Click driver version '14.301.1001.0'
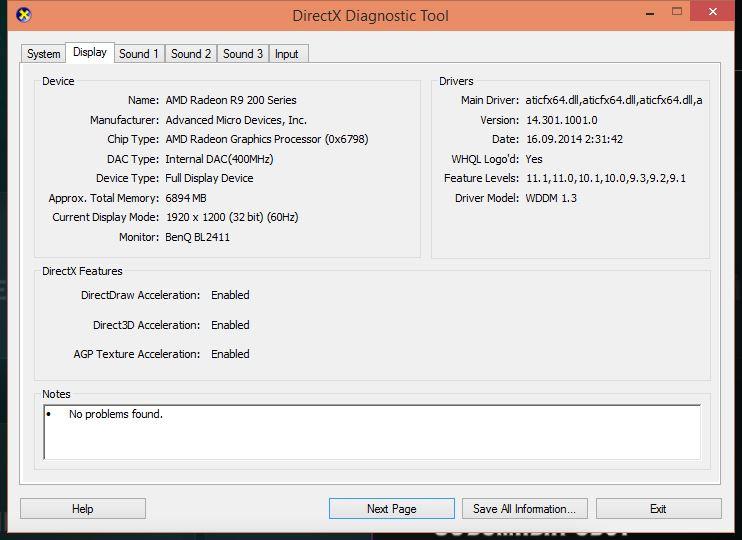Viewport: 742px width, 540px height. point(562,120)
